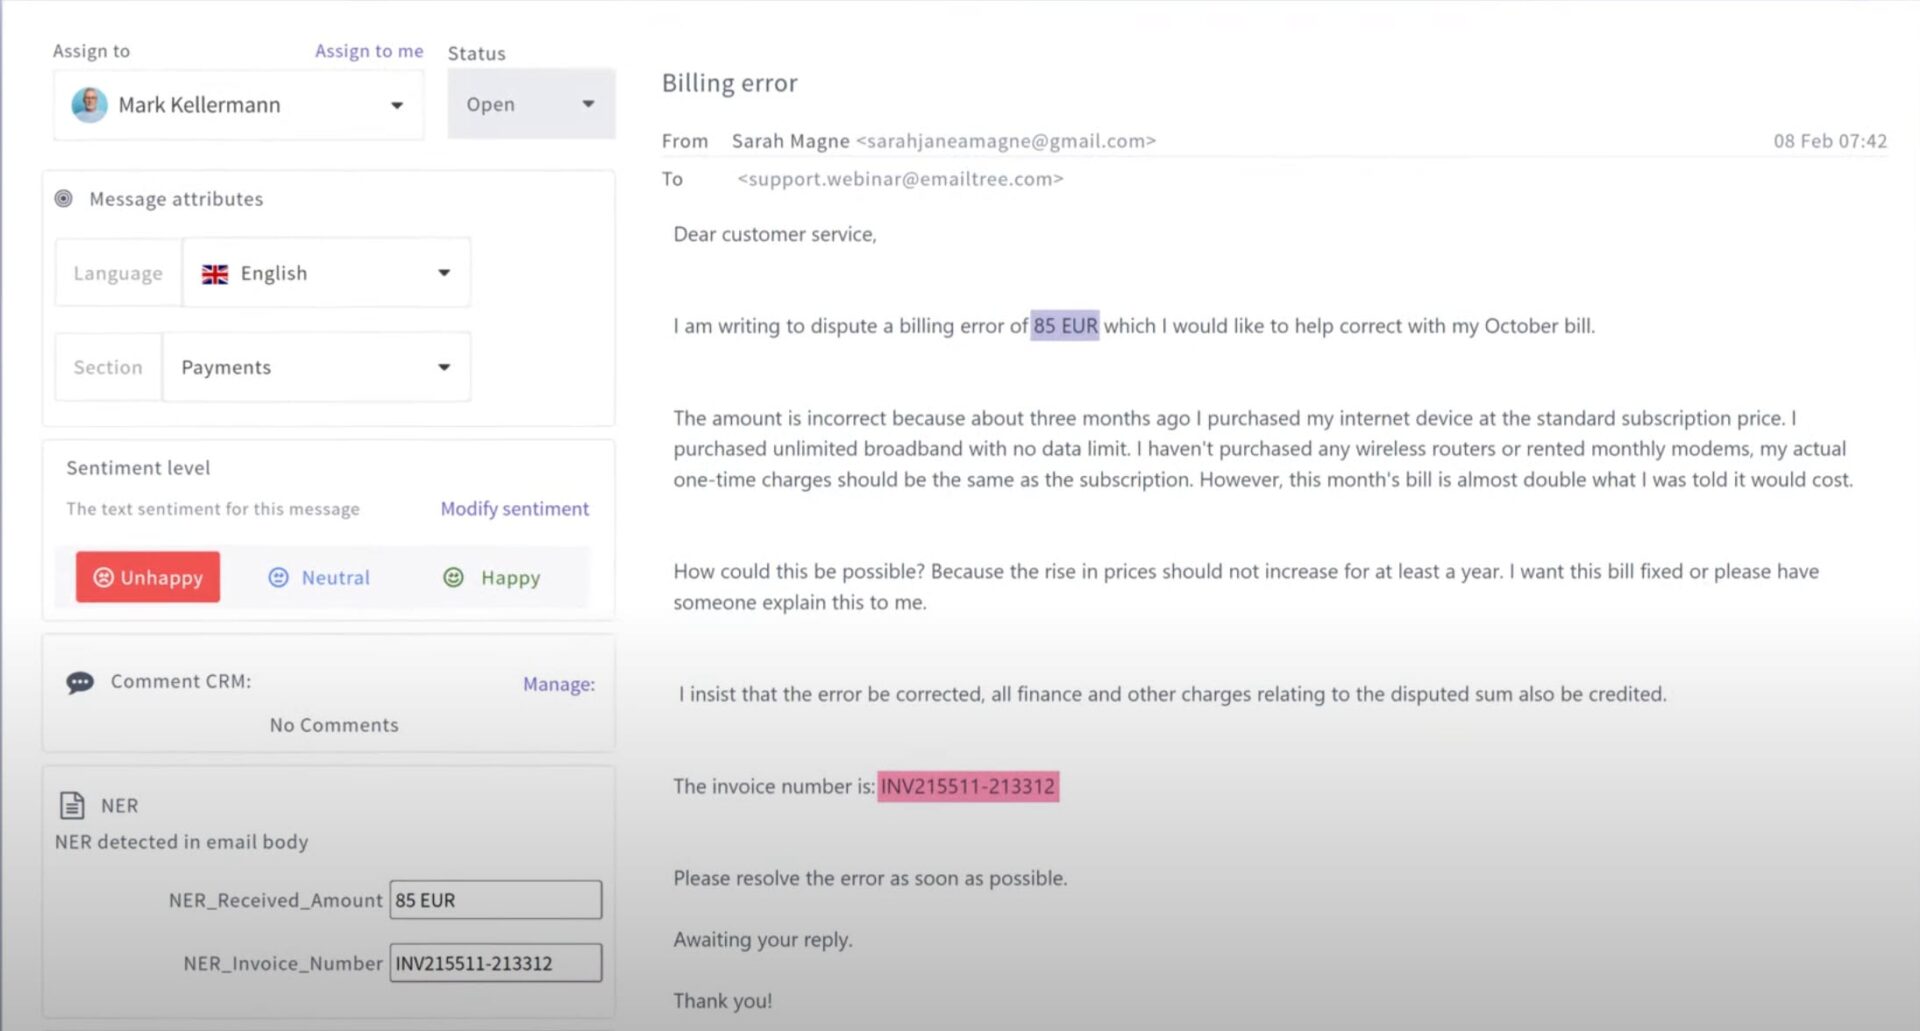
Task: Click the highlighted 85 EUR entity
Action: pos(1065,326)
